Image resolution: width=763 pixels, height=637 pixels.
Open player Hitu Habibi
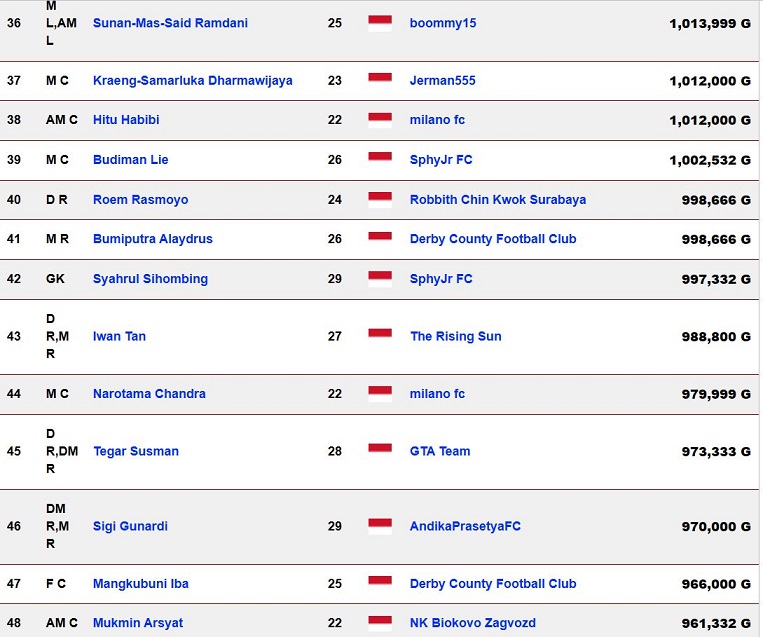point(126,120)
